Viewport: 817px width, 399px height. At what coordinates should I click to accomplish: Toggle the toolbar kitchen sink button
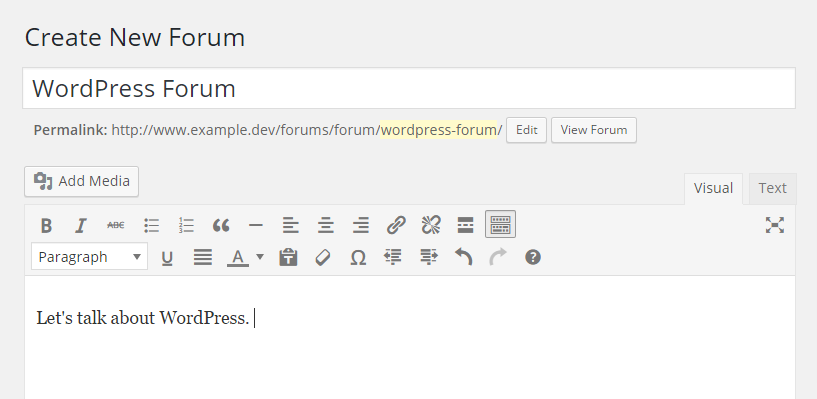[500, 225]
